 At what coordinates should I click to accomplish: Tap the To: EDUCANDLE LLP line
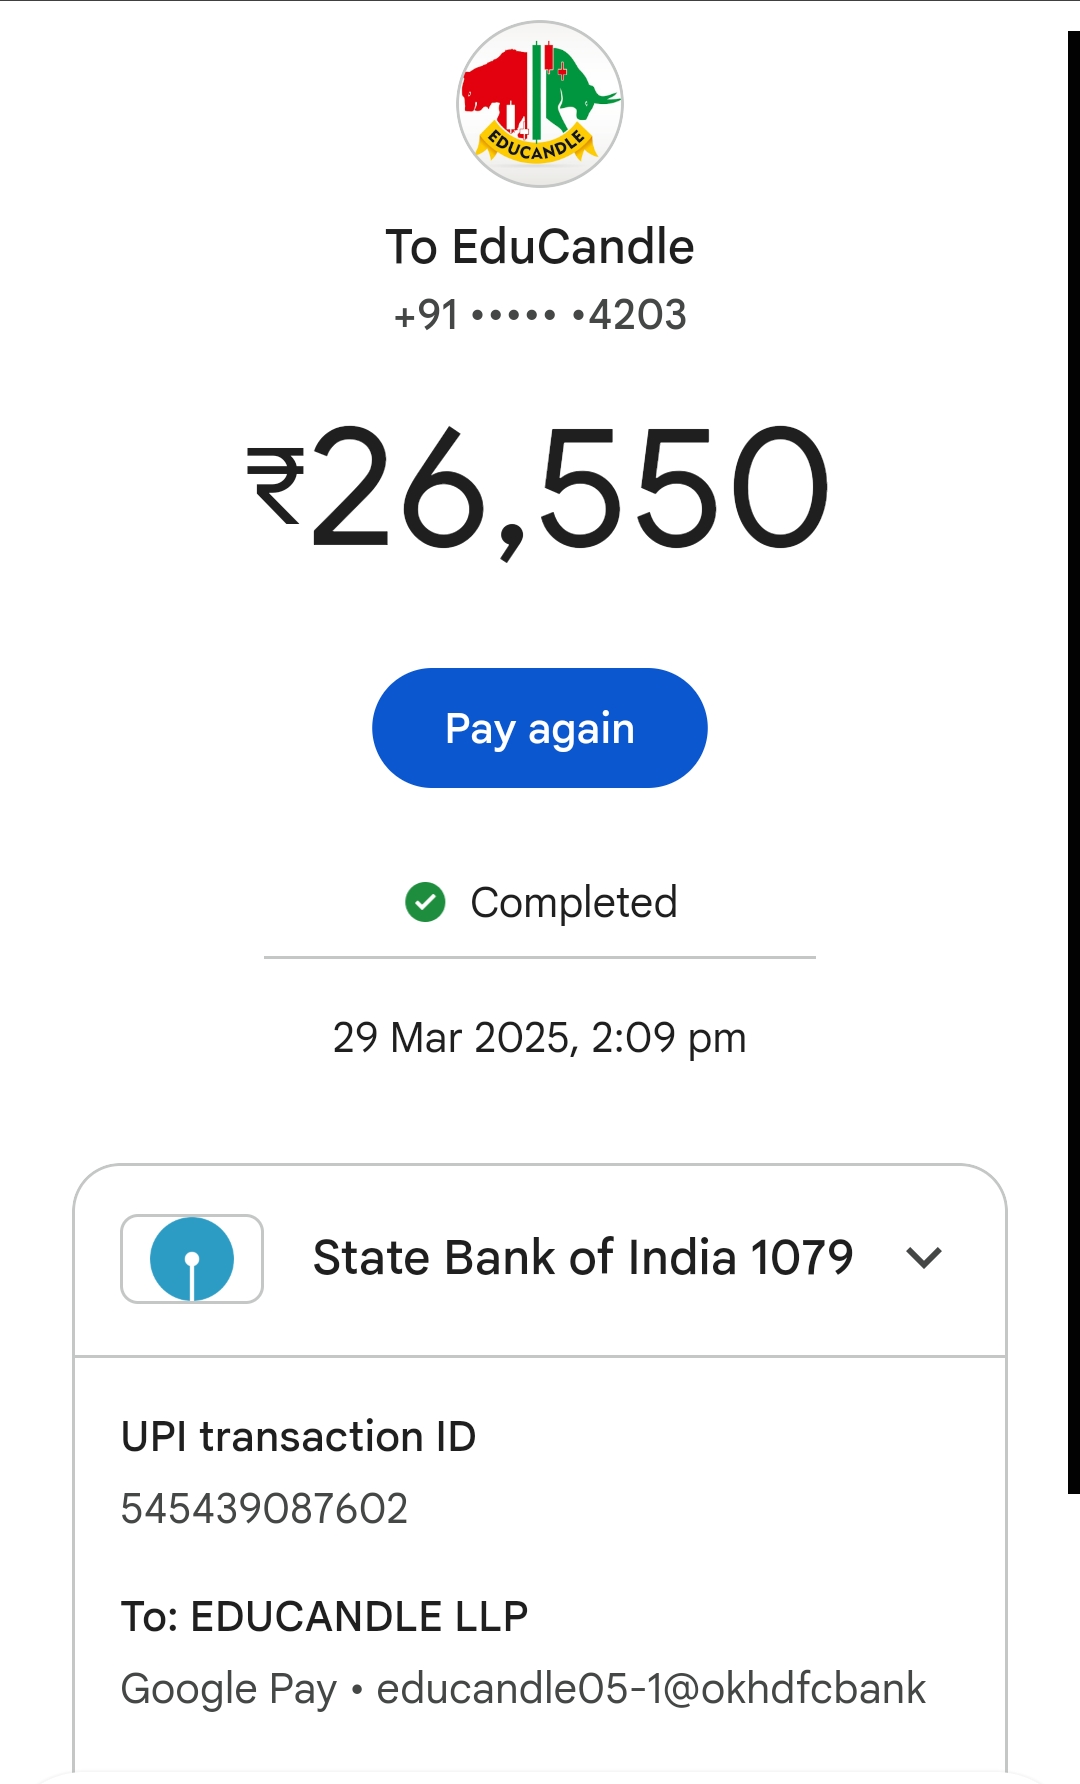(x=324, y=1616)
